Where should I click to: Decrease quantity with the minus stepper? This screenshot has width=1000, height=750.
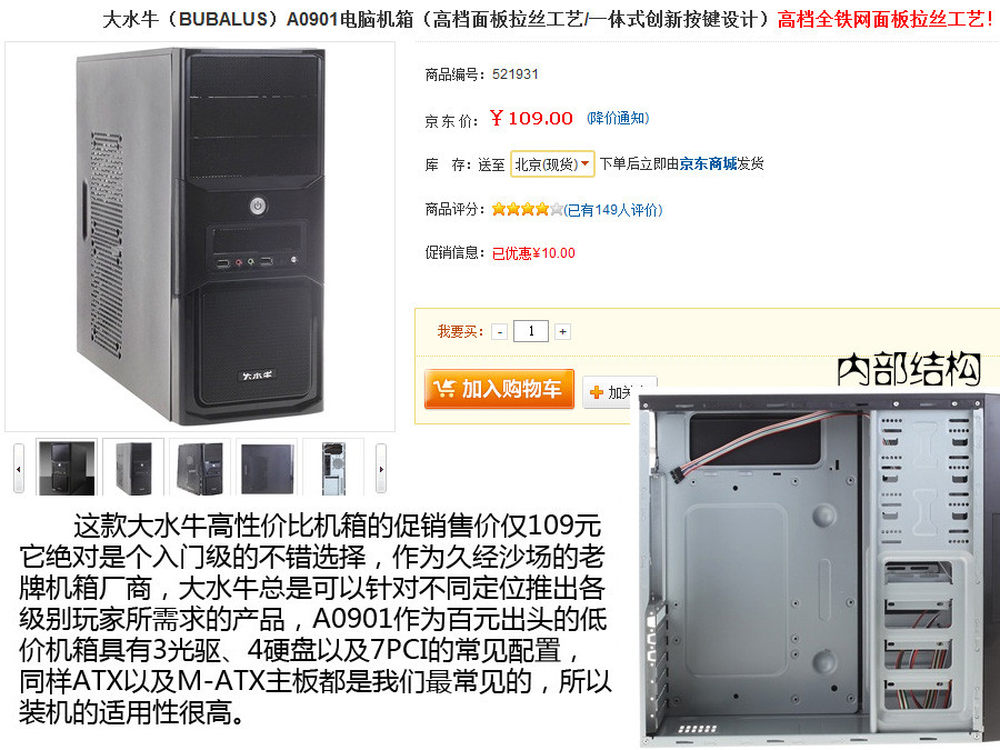point(500,332)
